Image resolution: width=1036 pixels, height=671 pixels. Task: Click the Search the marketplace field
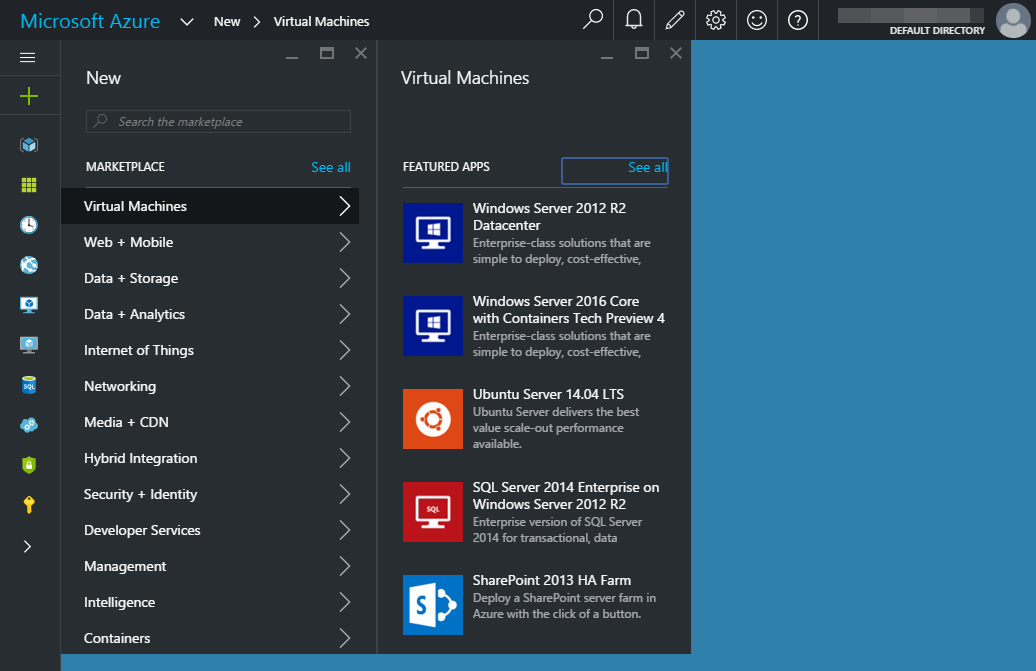[217, 121]
